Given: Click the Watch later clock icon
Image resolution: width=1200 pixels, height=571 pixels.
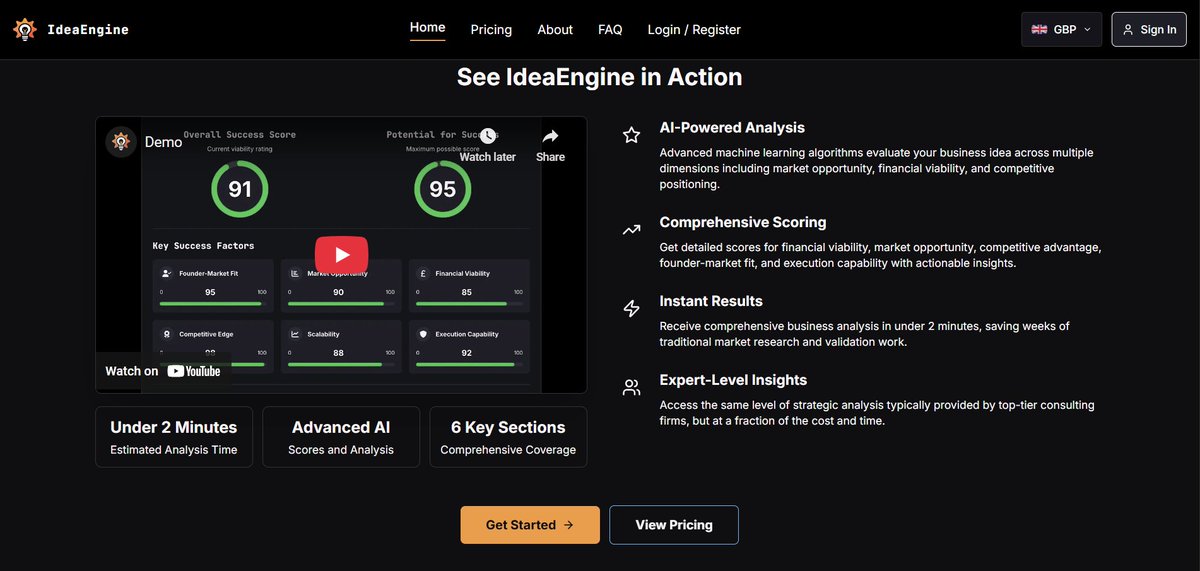Looking at the screenshot, I should (487, 136).
